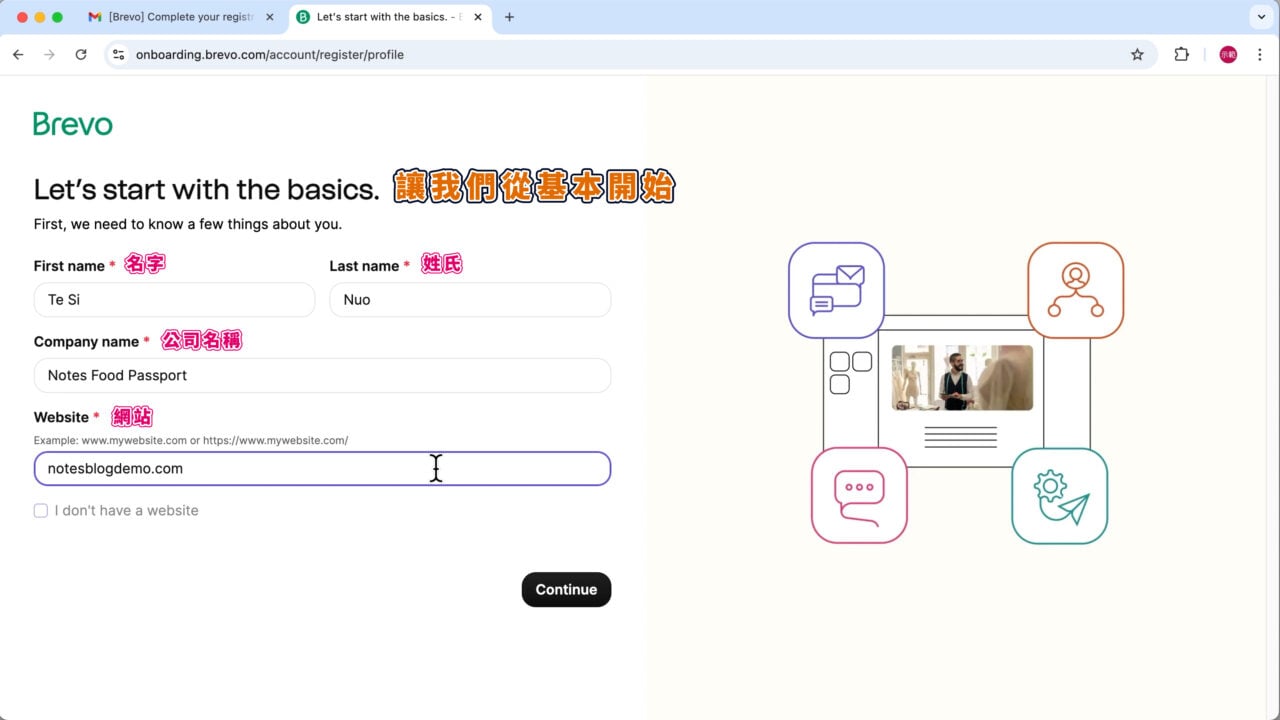Select the email campaign icon in the illustration
The width and height of the screenshot is (1280, 720).
[x=836, y=290]
